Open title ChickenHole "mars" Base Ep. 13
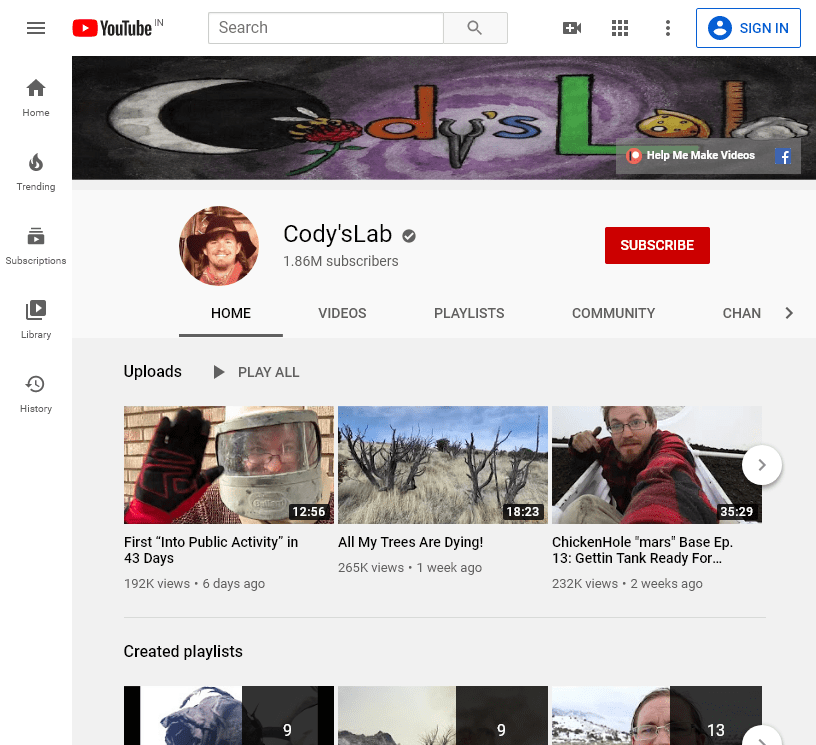Viewport: 816px width, 745px height. click(x=642, y=550)
